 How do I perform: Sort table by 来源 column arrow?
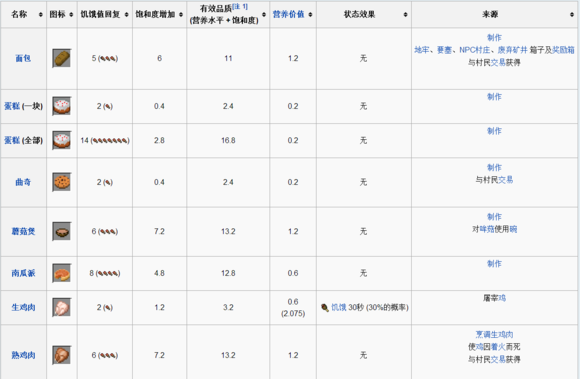point(572,14)
